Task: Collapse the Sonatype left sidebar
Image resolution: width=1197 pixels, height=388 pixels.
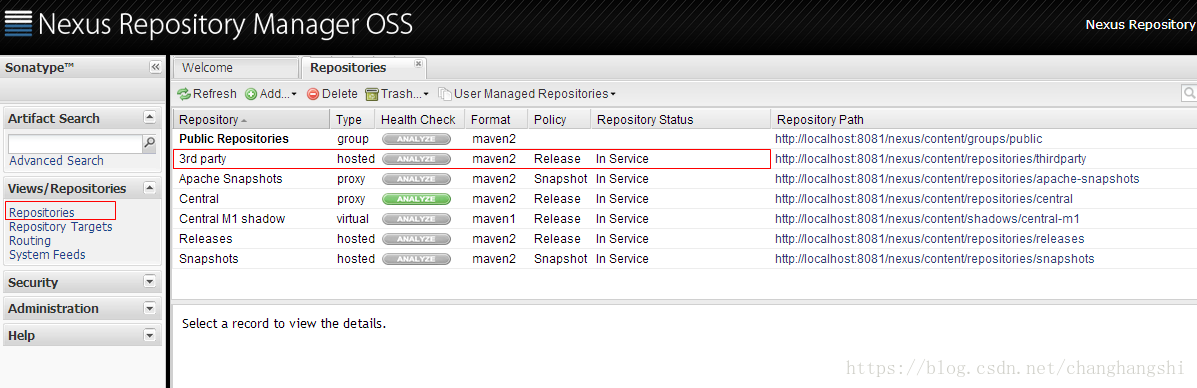Action: pyautogui.click(x=156, y=67)
